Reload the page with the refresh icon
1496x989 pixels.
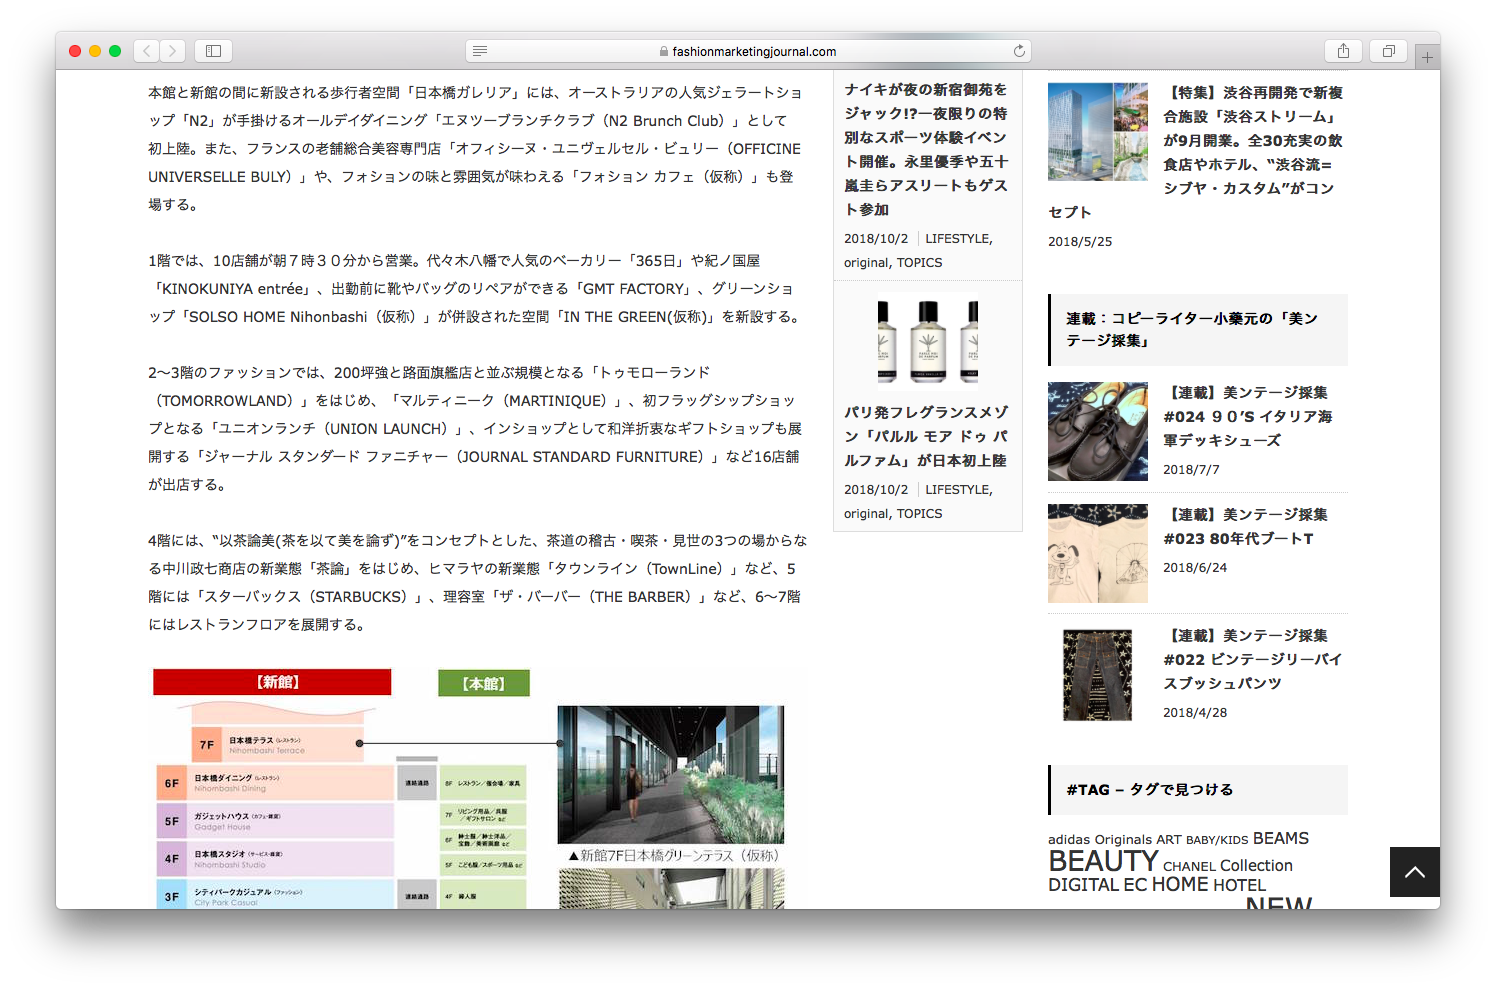coord(1019,51)
